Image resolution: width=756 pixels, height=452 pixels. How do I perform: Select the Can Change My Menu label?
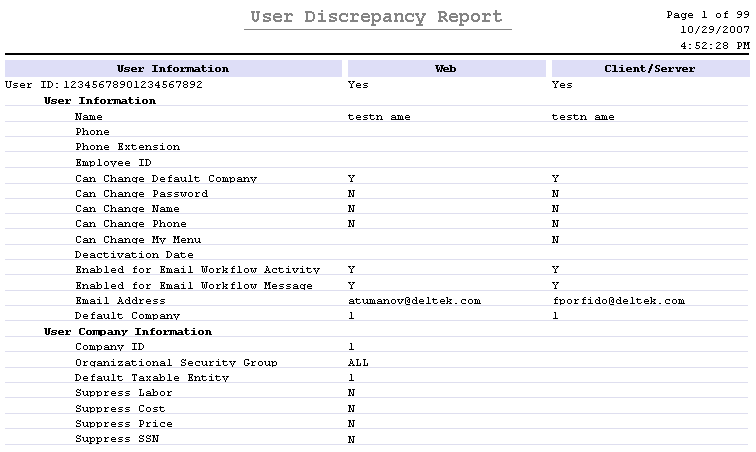[x=138, y=239]
